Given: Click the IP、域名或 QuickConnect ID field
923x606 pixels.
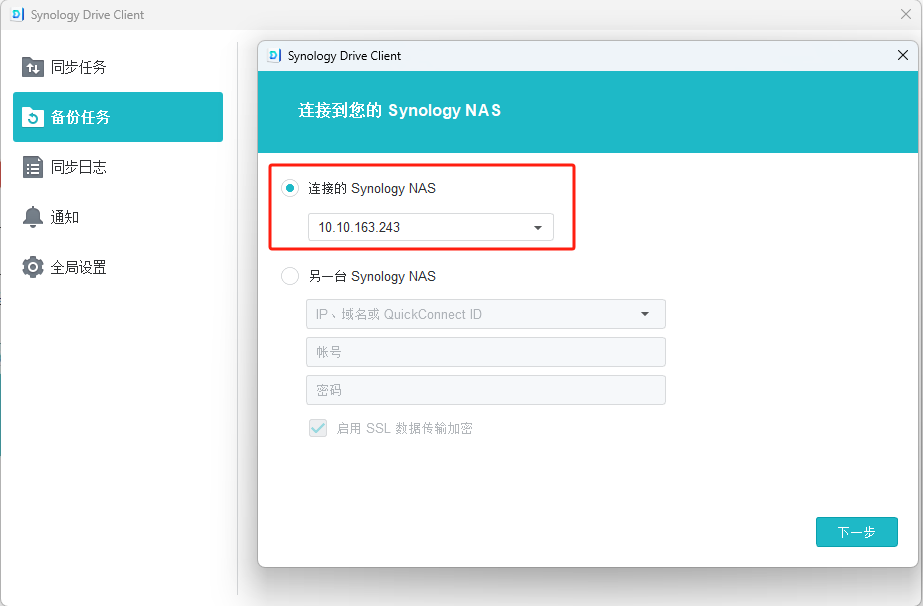Looking at the screenshot, I should [486, 314].
